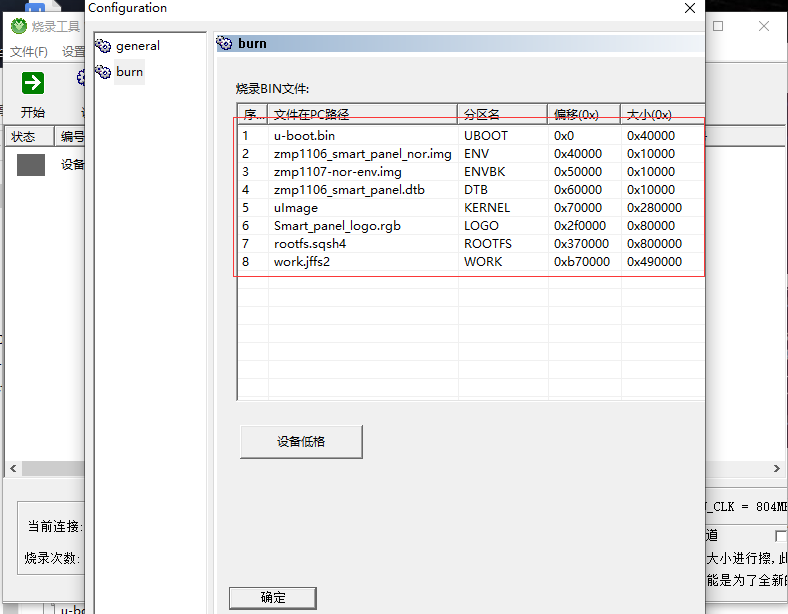Click the green Start arrow icon

(x=33, y=83)
